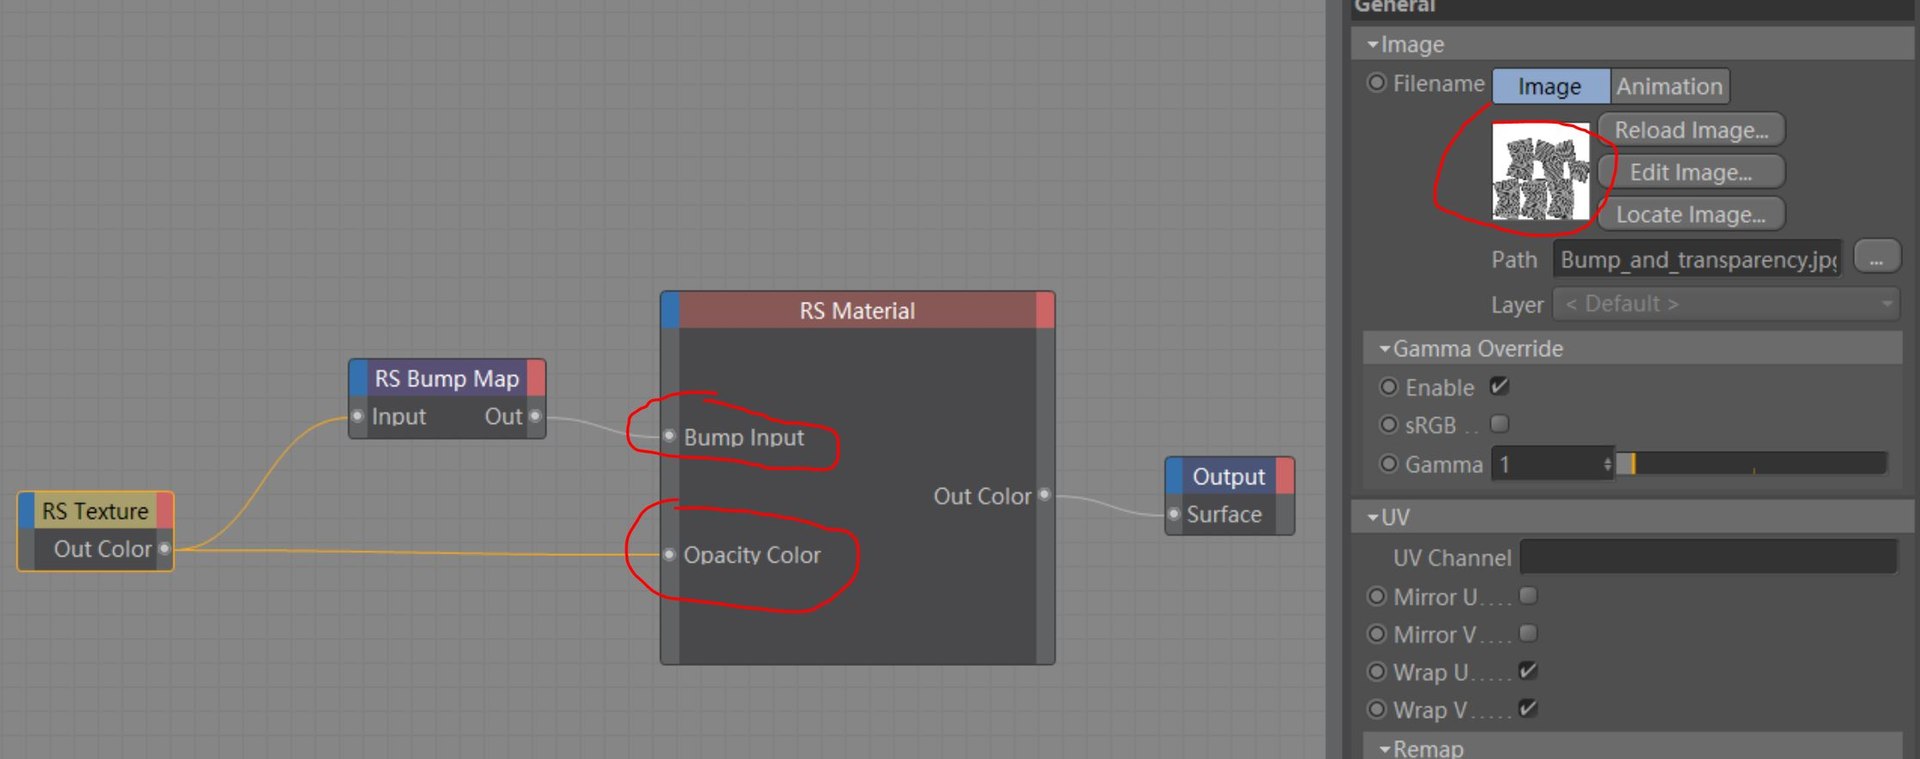Click the blue corner of RS Material node

point(670,310)
